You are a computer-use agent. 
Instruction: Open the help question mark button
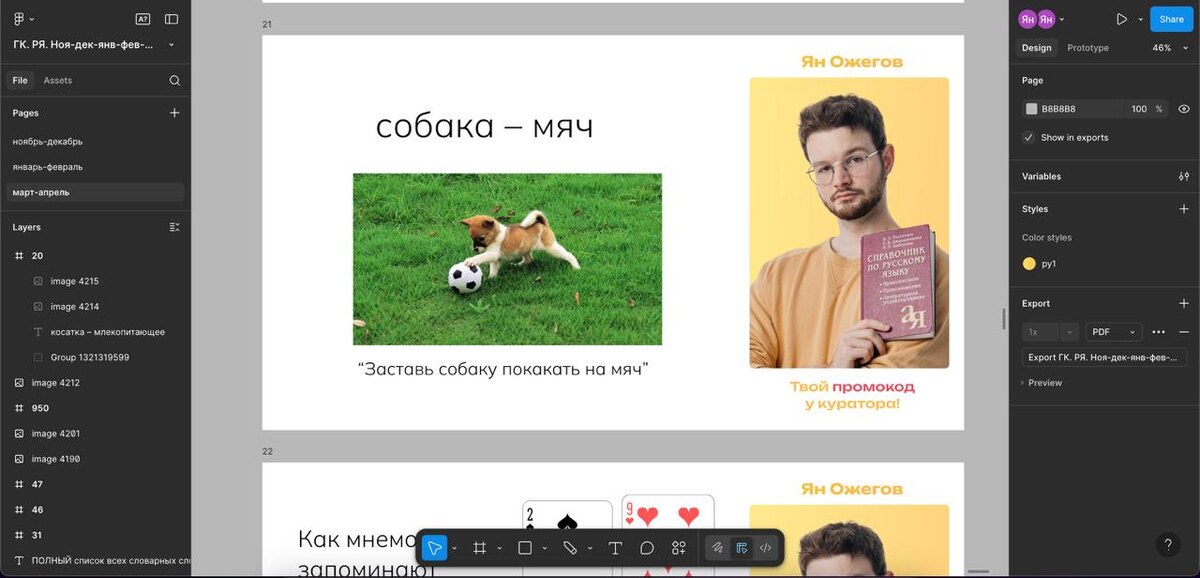coord(1168,545)
